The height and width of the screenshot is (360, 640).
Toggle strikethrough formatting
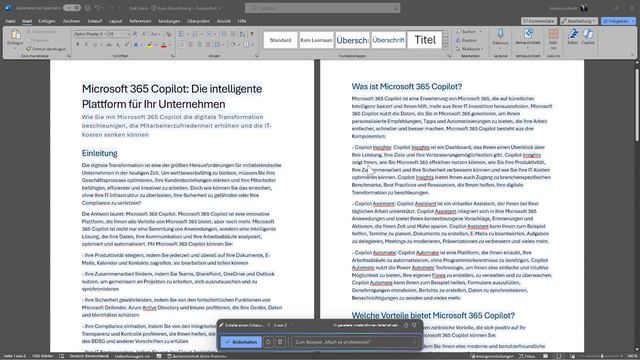pyautogui.click(x=109, y=45)
